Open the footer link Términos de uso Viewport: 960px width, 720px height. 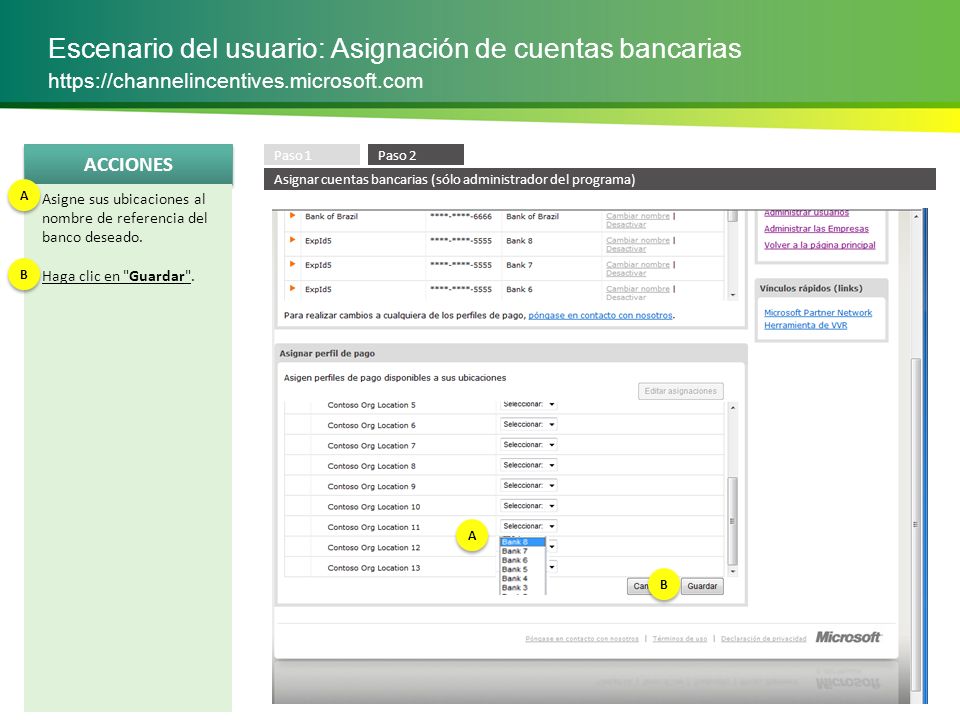(680, 639)
